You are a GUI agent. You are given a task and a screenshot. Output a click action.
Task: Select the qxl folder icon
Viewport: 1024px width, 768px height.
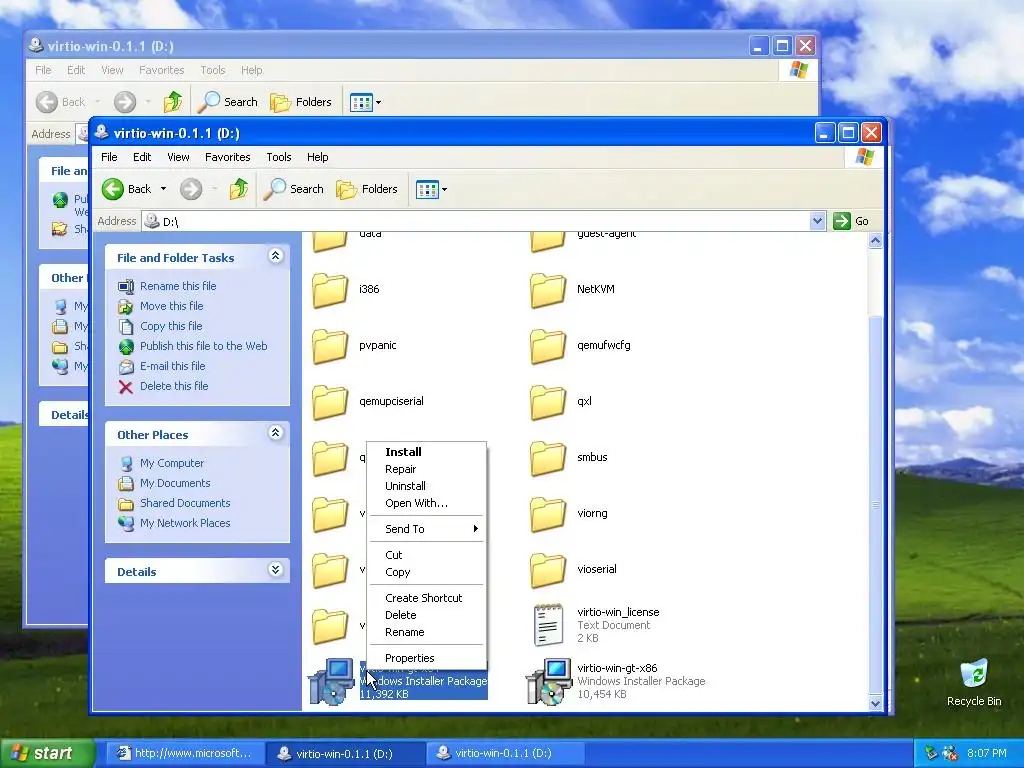coord(548,402)
